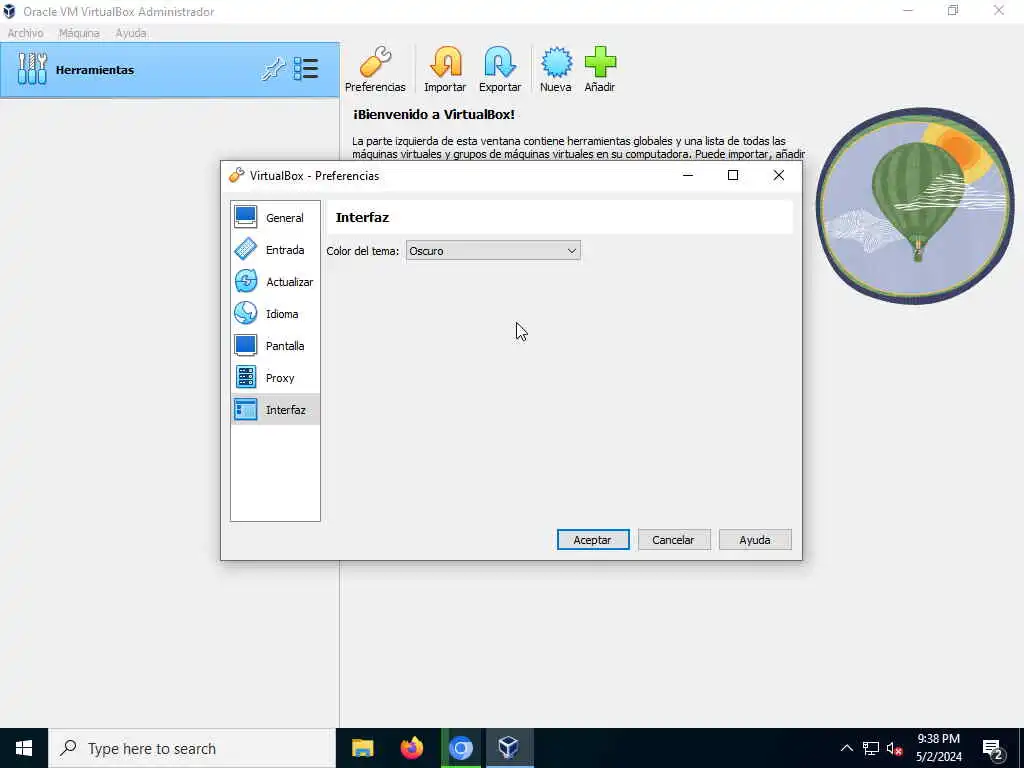Select Idioma globe icon in sidebar
The image size is (1024, 768).
[x=246, y=313]
